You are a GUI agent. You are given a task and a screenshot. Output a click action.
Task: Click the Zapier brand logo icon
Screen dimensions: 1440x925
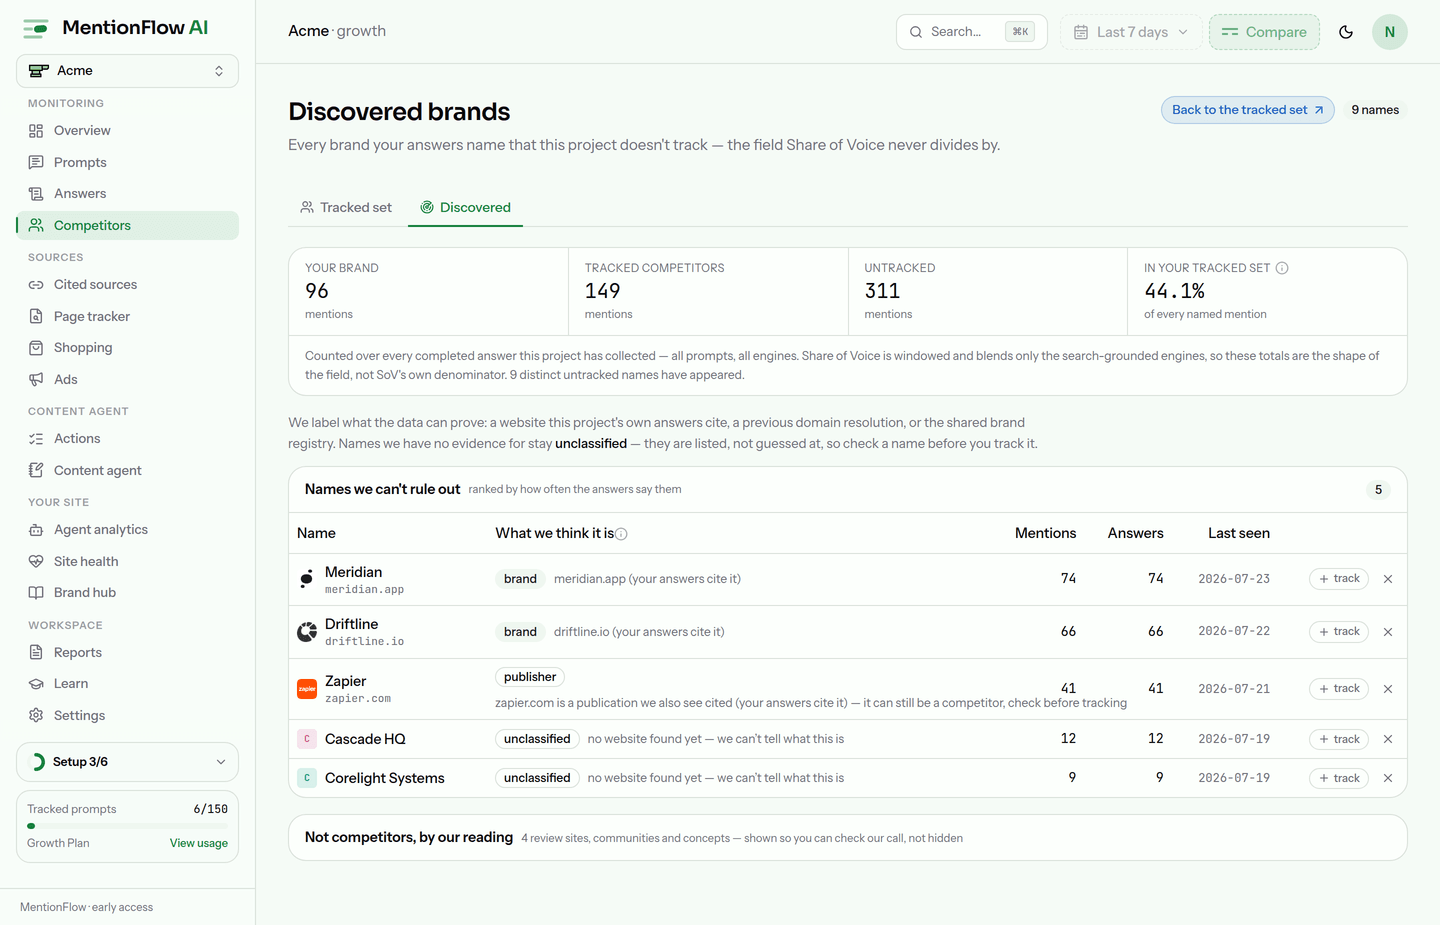click(x=307, y=689)
